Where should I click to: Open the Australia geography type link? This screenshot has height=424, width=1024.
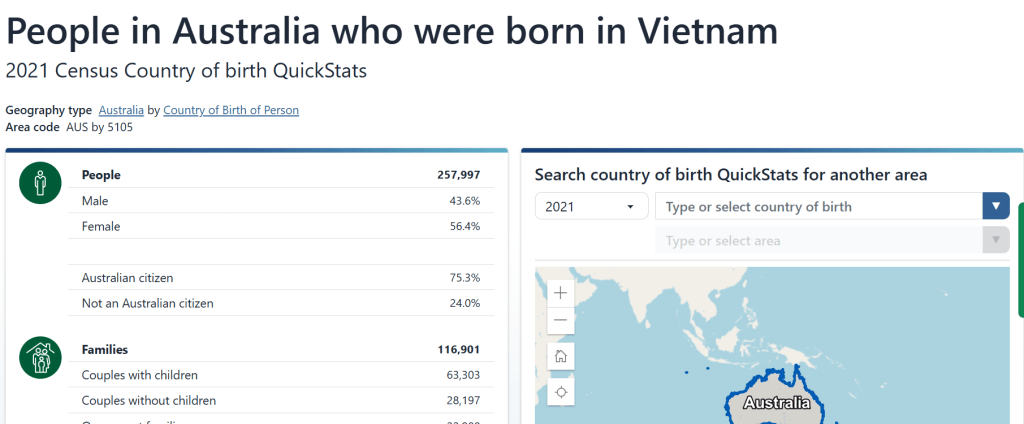121,110
